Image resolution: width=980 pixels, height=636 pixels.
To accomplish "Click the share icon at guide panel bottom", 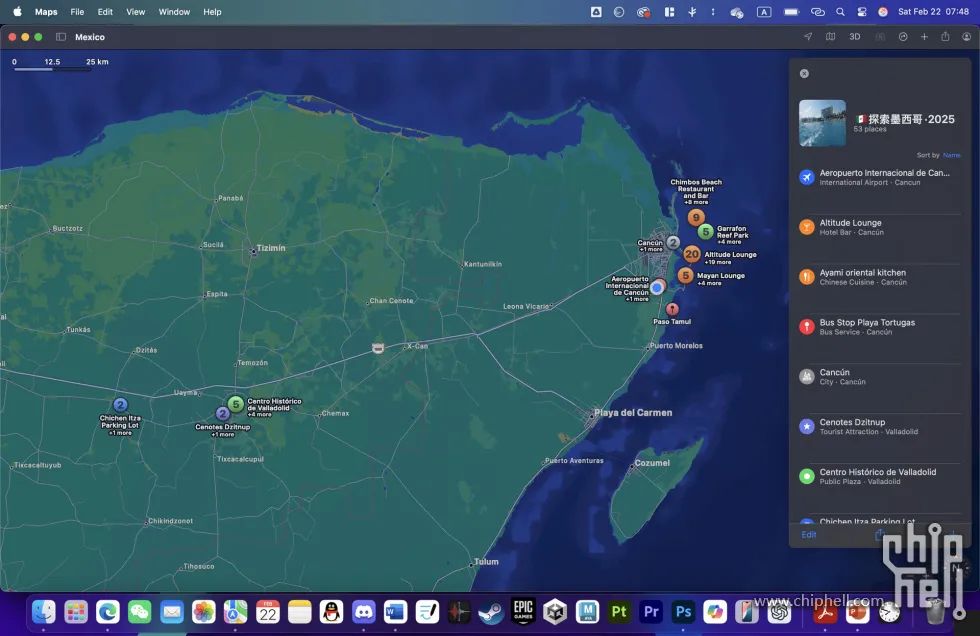I will 879,534.
